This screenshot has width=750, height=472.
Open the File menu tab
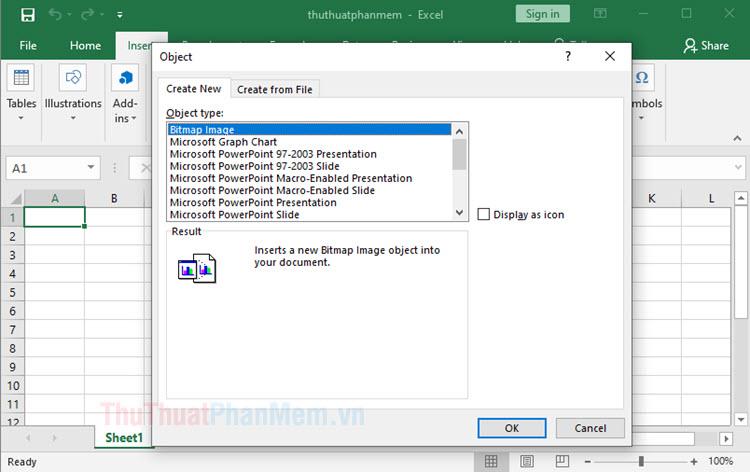(28, 45)
